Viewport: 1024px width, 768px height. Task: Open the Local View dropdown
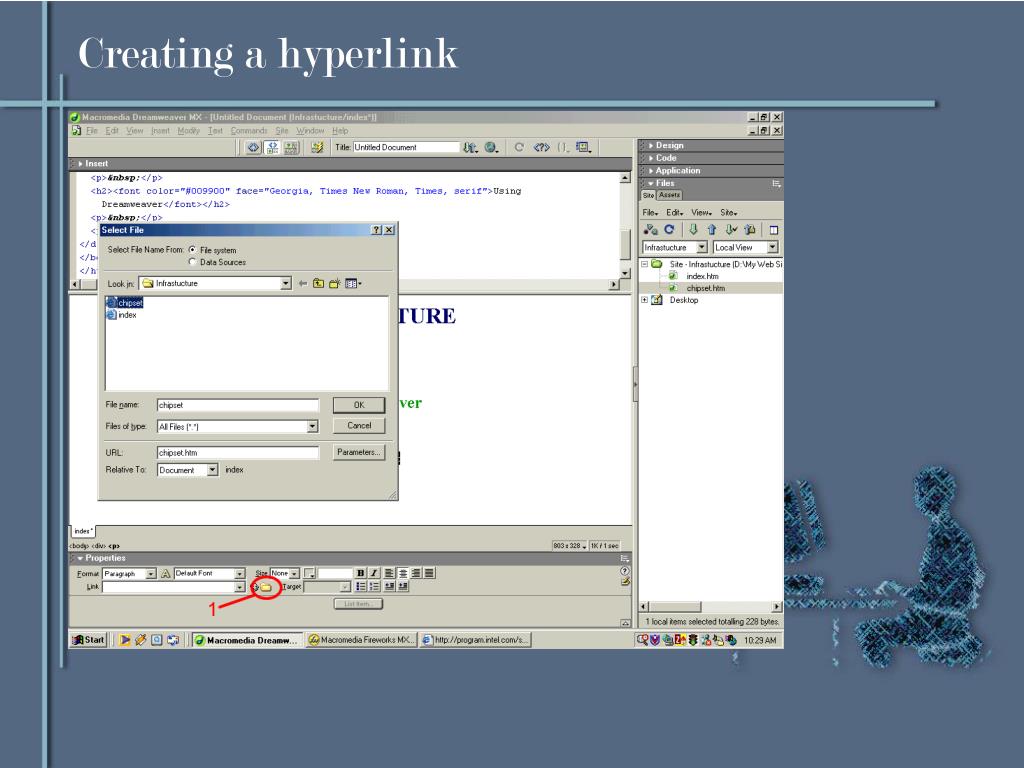pos(773,248)
